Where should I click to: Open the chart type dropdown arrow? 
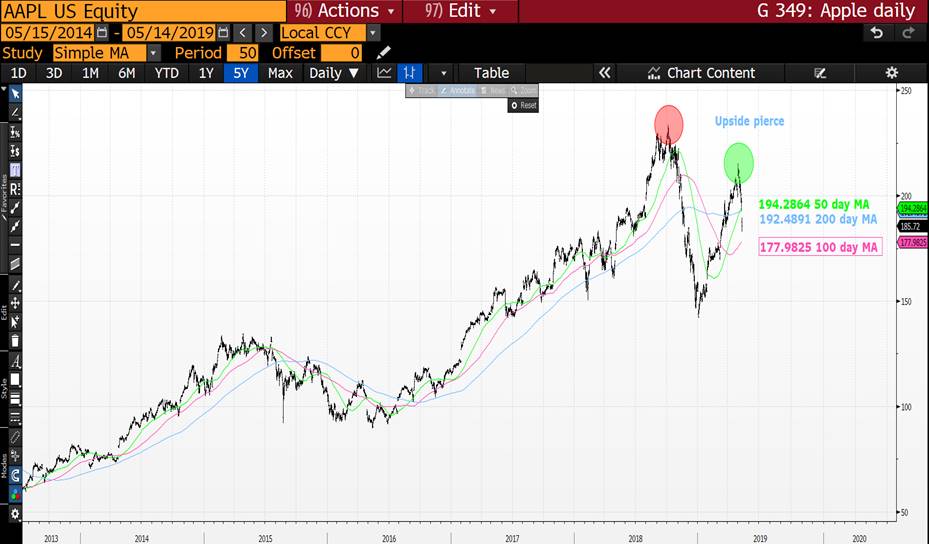click(443, 73)
